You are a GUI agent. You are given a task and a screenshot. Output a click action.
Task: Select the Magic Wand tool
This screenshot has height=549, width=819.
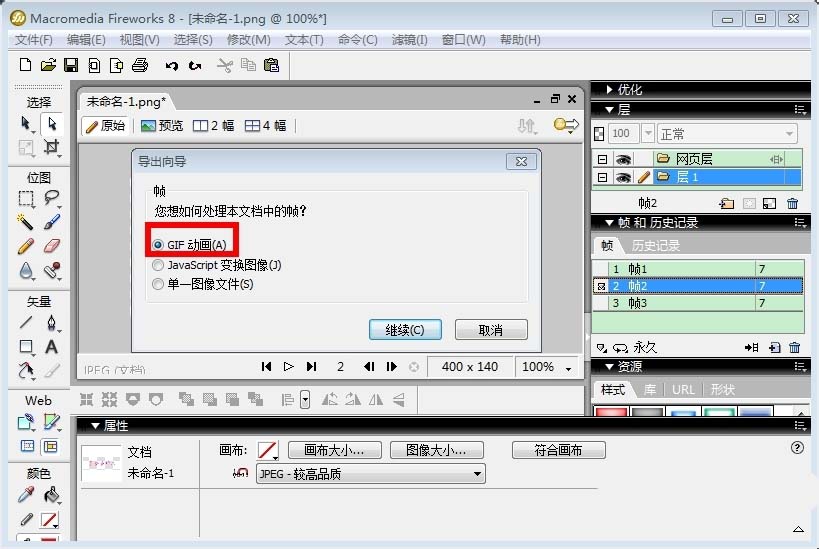tap(25, 222)
